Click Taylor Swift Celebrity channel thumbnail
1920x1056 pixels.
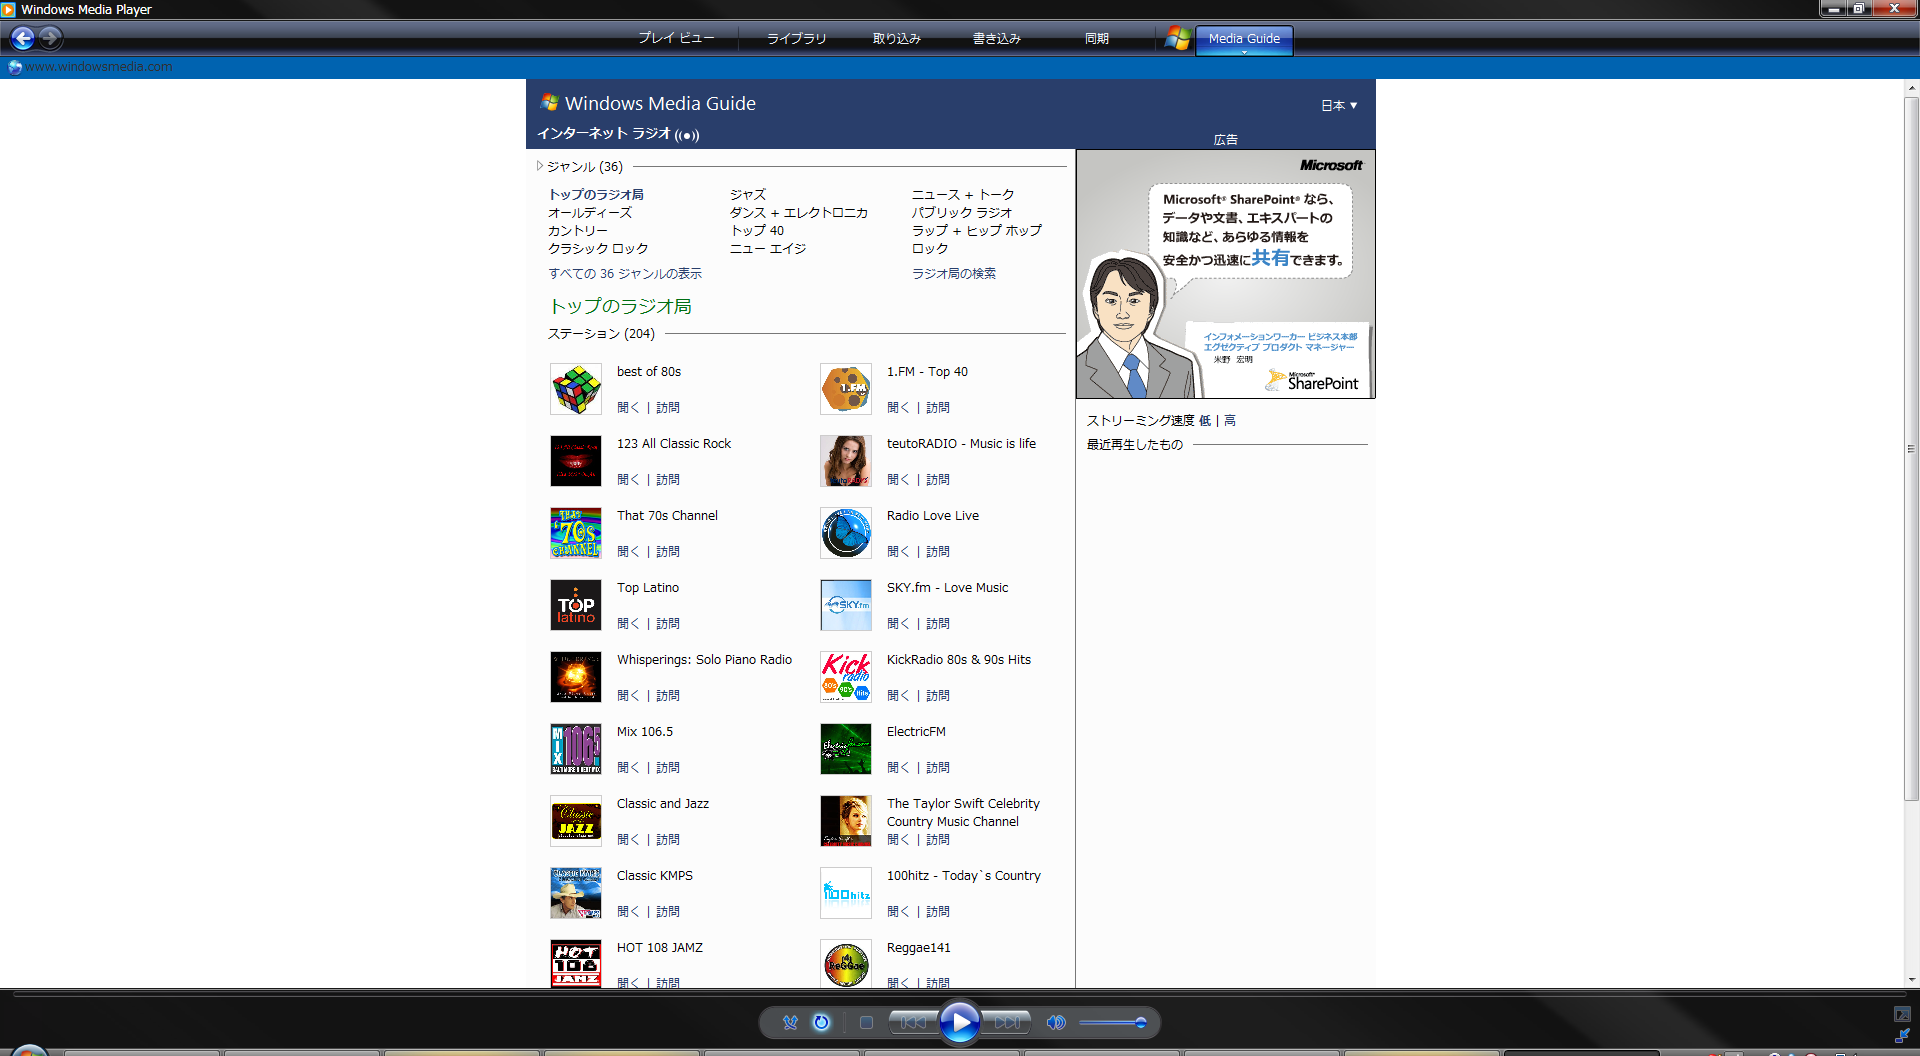(846, 821)
